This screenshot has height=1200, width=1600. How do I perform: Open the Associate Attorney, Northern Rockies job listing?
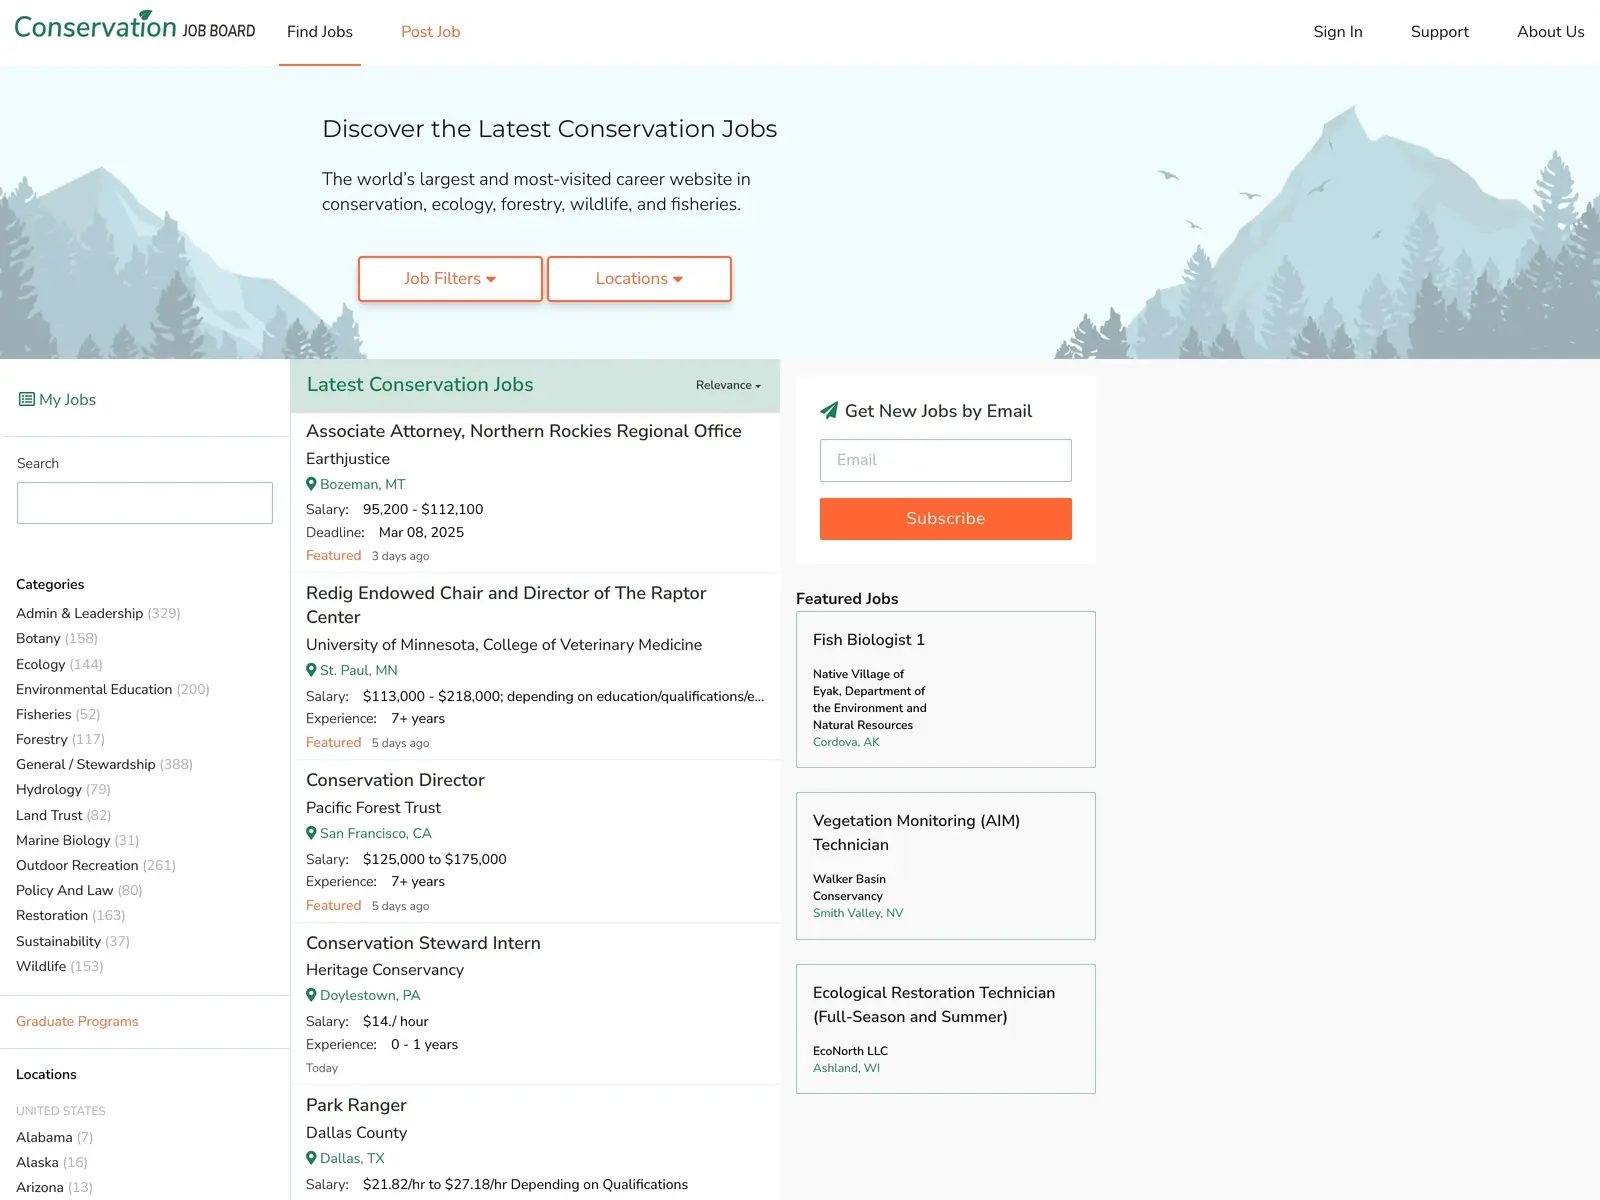524,431
